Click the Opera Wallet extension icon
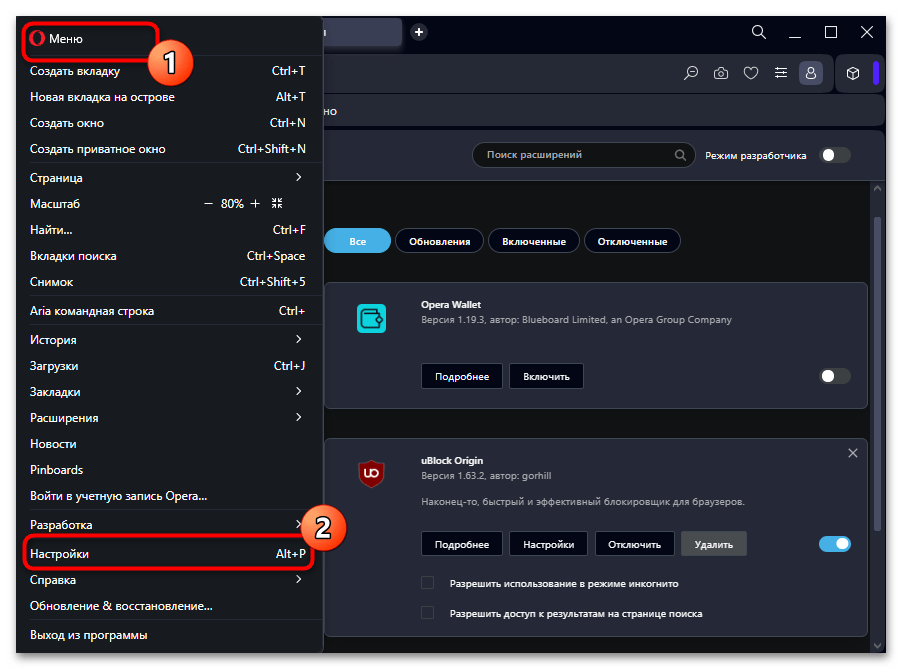Screen dimensions: 902x669 pos(371,318)
